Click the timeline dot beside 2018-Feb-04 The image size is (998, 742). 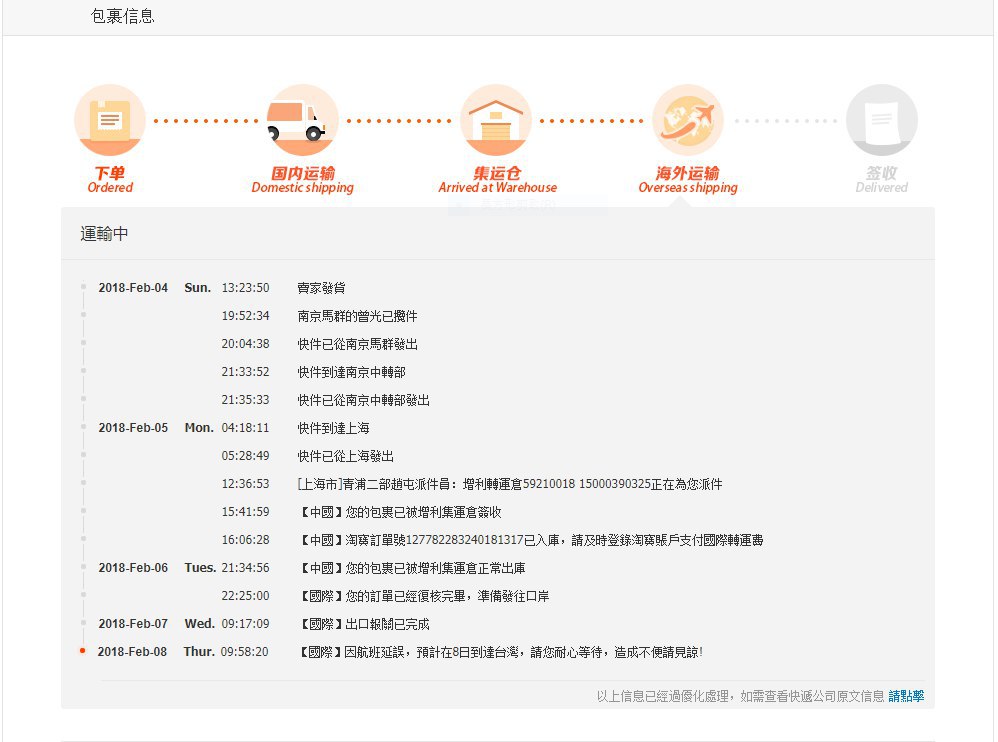(x=83, y=287)
